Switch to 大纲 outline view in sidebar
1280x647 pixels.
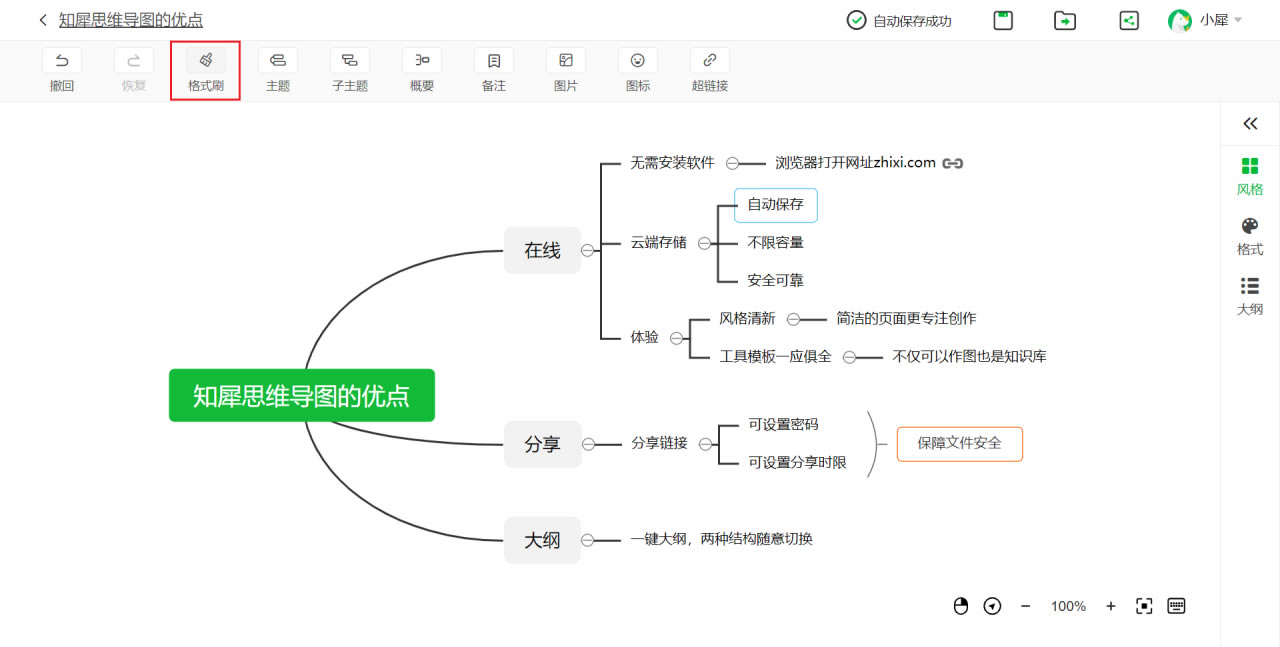tap(1250, 297)
